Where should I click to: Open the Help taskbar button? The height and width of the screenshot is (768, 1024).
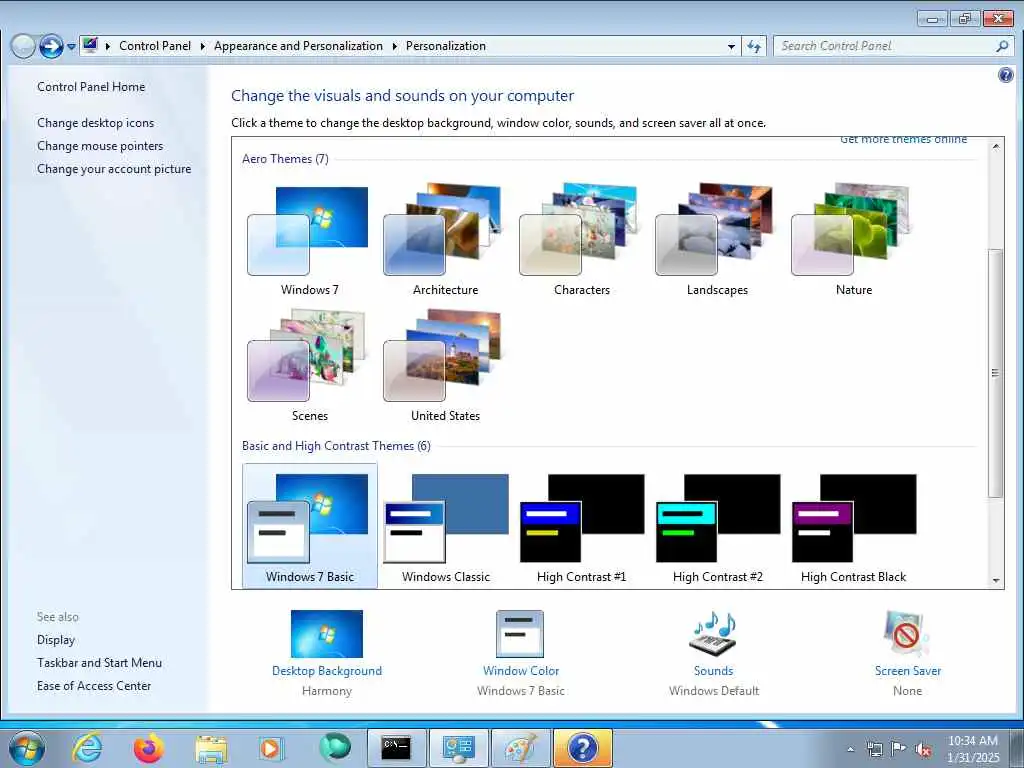tap(583, 748)
